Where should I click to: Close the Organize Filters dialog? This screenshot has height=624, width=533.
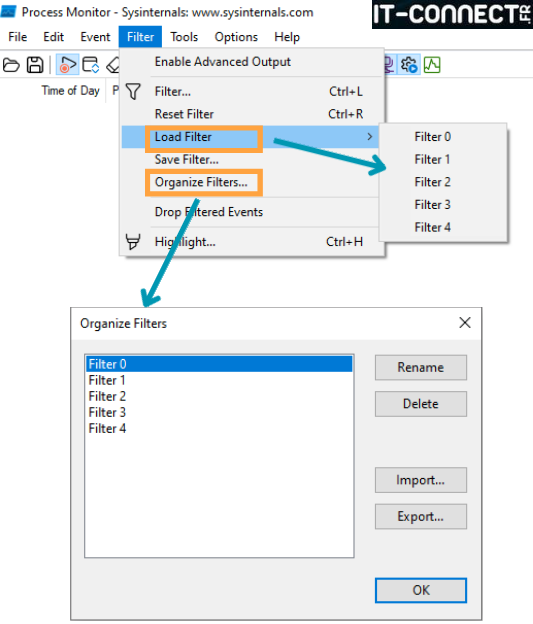(x=465, y=323)
